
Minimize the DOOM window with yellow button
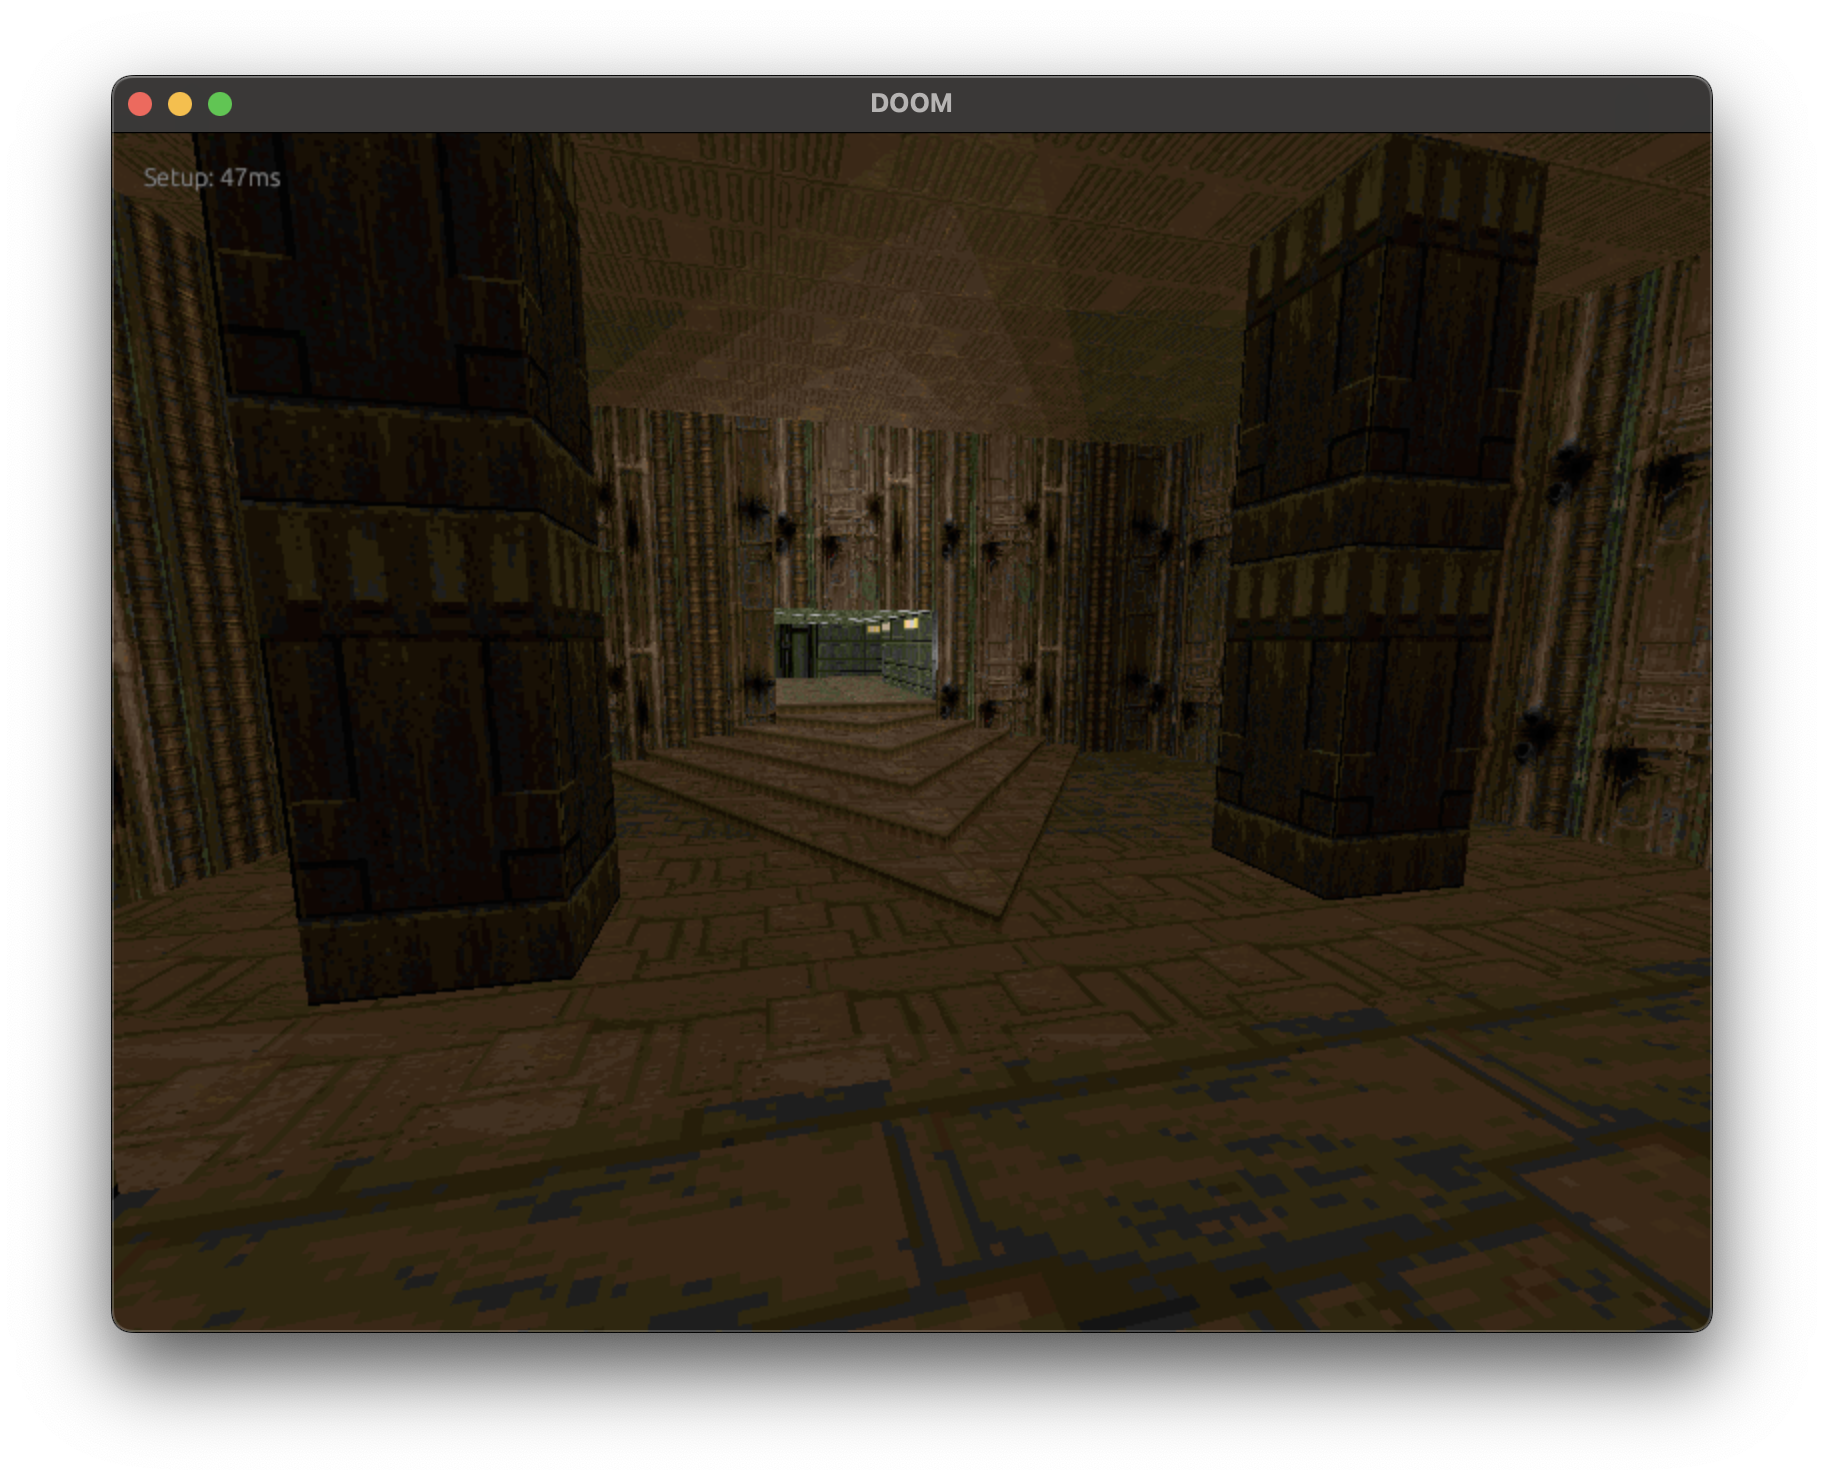pos(180,104)
